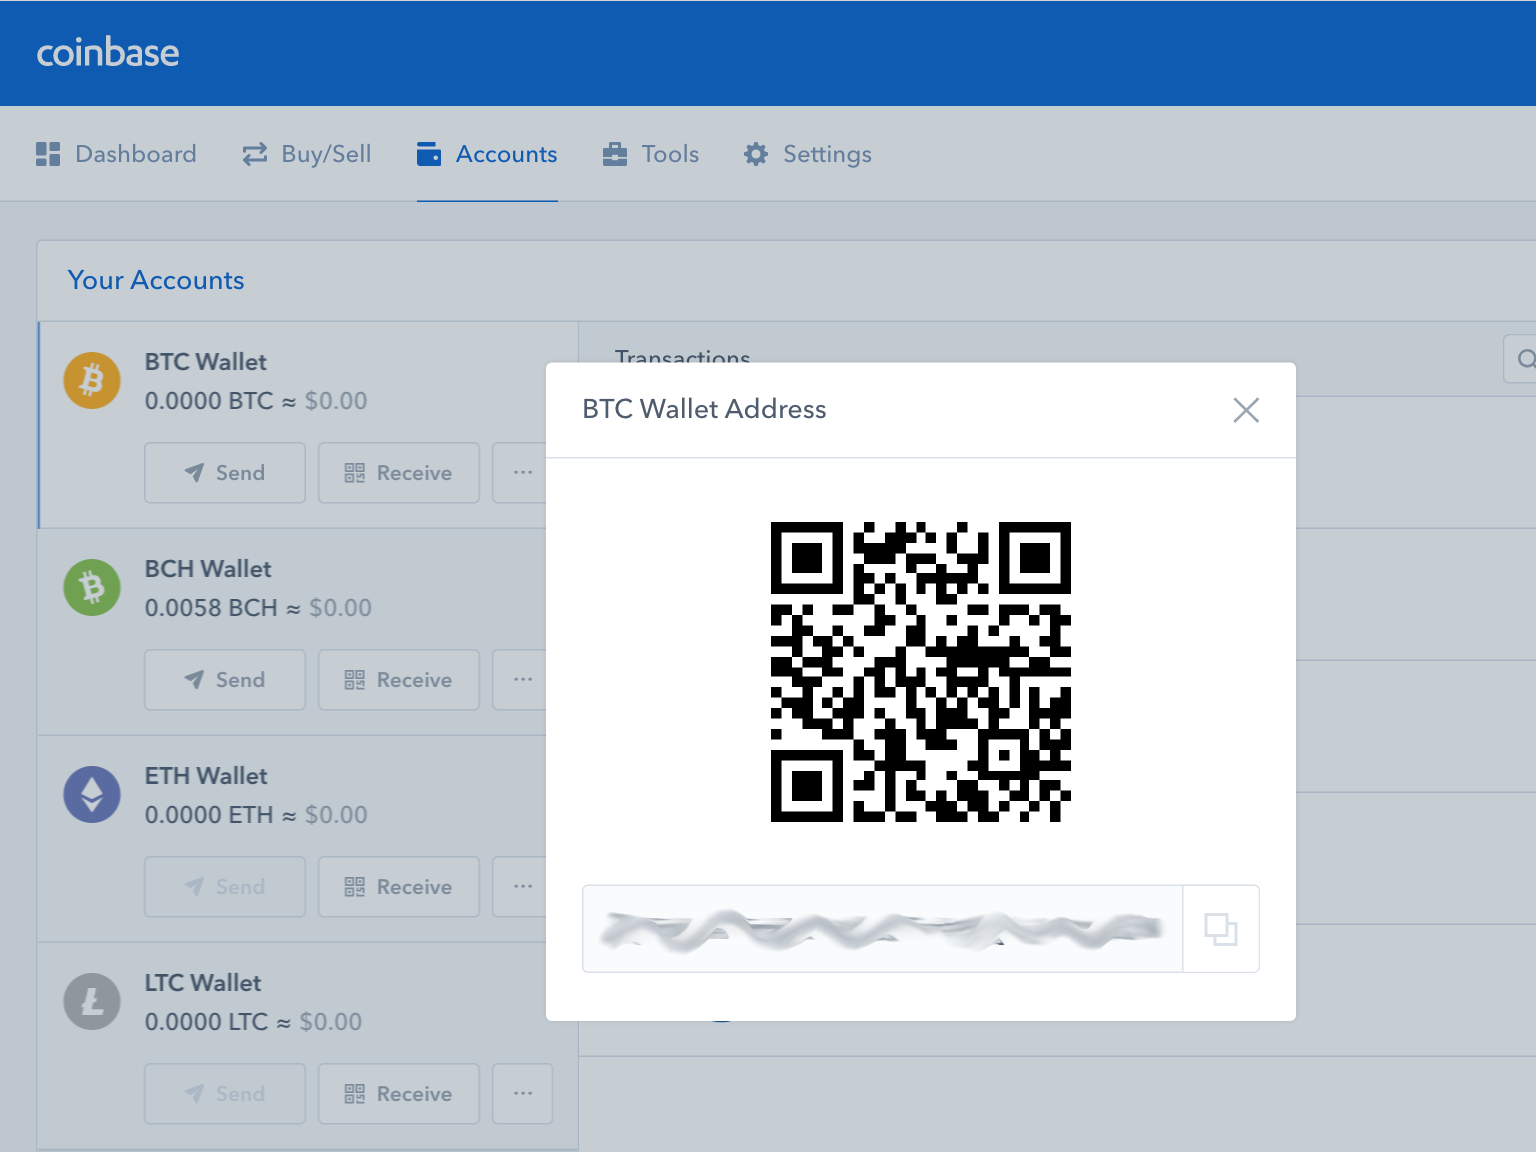The height and width of the screenshot is (1152, 1536).
Task: Close the BTC Wallet Address dialog
Action: tap(1246, 410)
